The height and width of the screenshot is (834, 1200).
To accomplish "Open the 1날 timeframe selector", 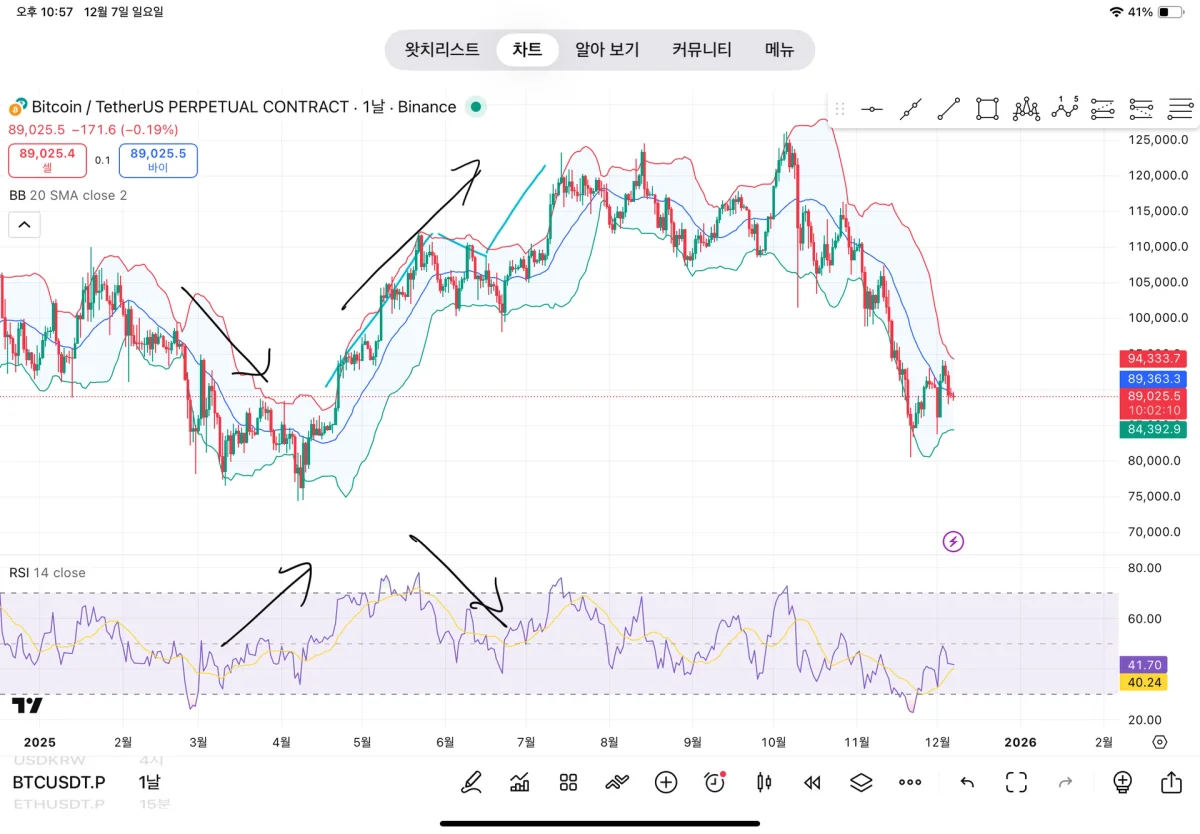I will point(149,782).
